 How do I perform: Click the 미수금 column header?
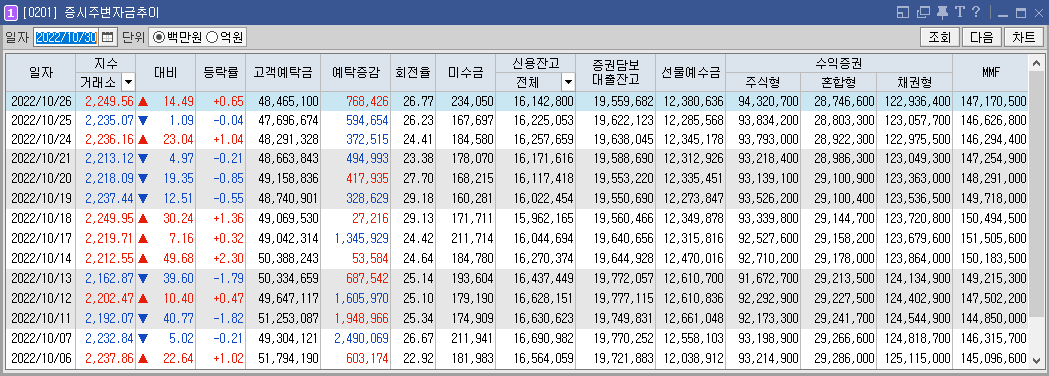(466, 72)
